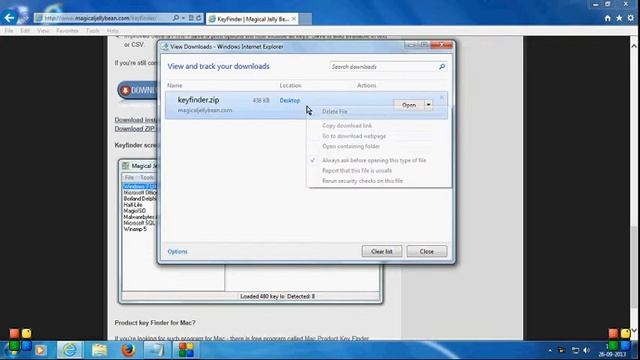Screen dimensions: 640x360
Task: Open the address bar autocomplete dropdown arrow
Action: [183, 18]
